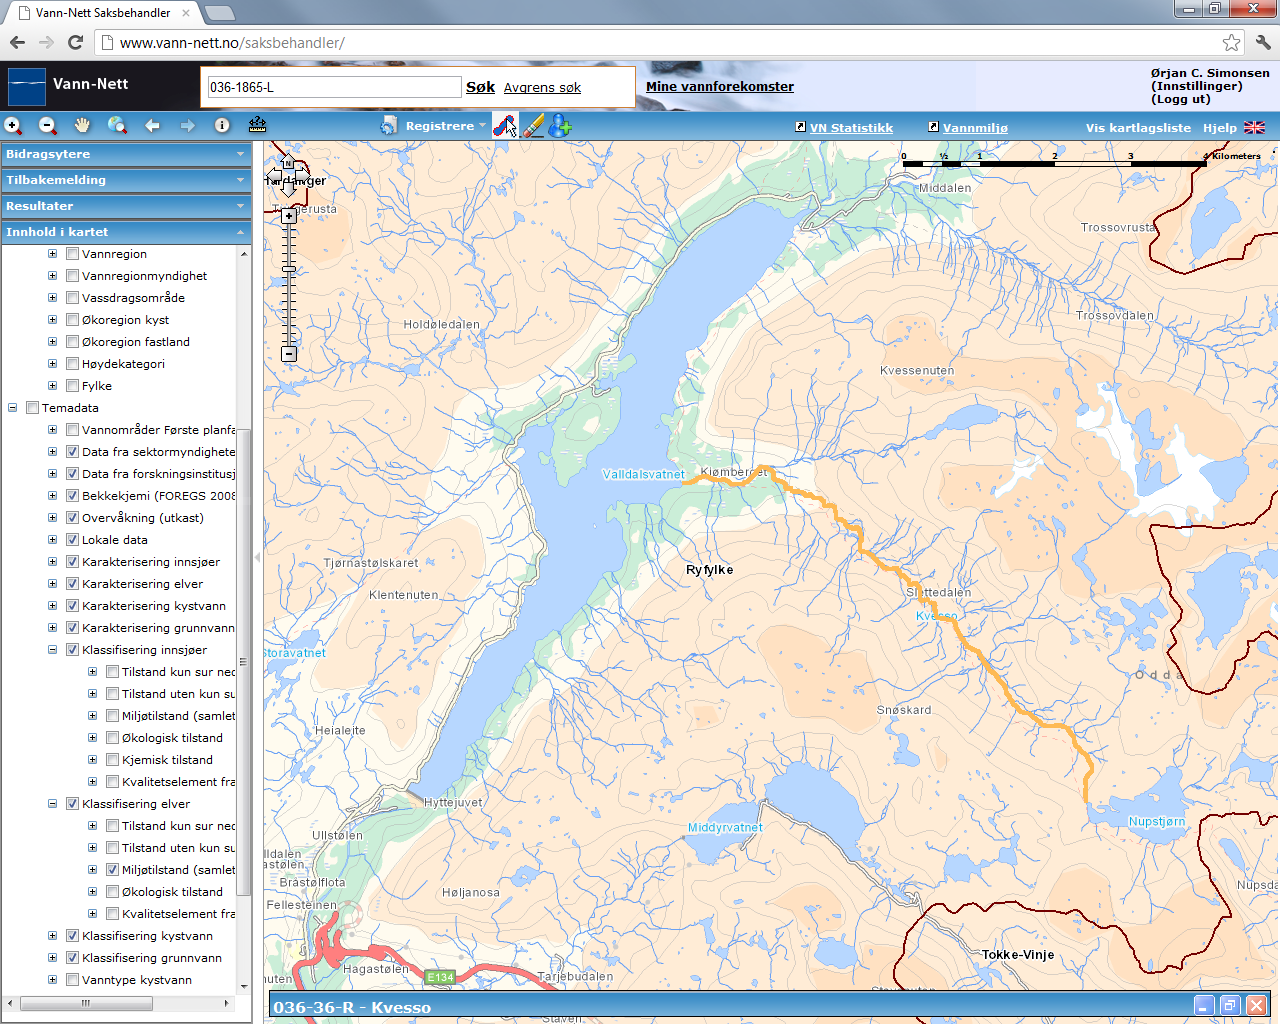The height and width of the screenshot is (1024, 1280).
Task: Select the zoom out tool
Action: (48, 126)
